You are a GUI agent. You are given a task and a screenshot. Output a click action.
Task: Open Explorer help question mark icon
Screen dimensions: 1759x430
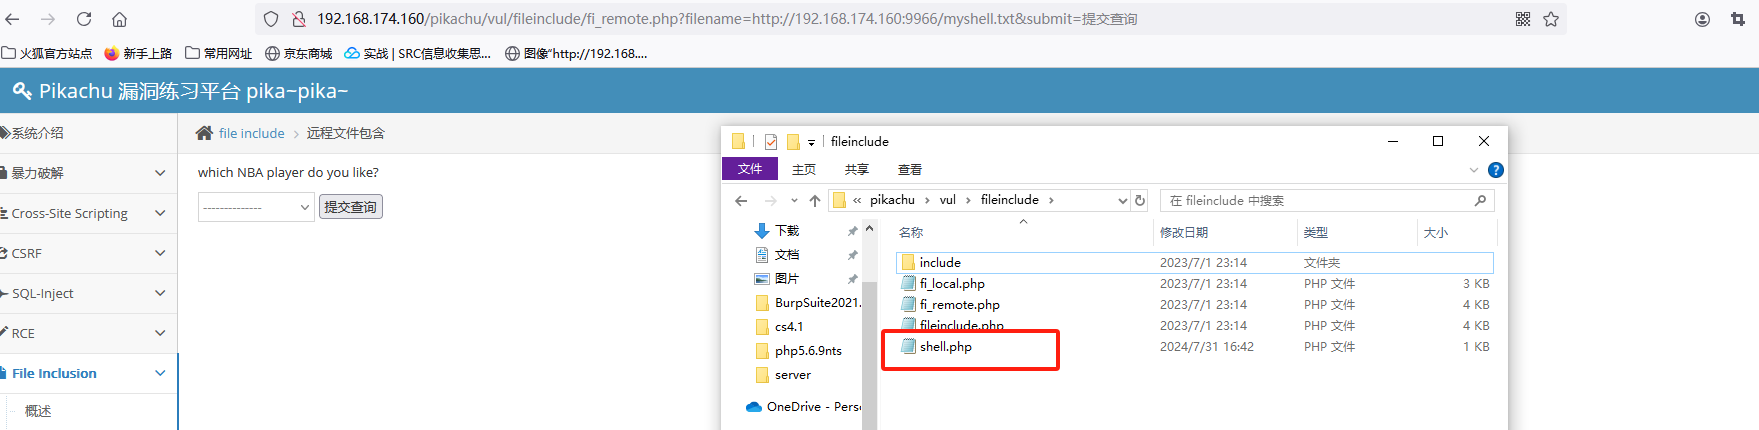point(1495,170)
